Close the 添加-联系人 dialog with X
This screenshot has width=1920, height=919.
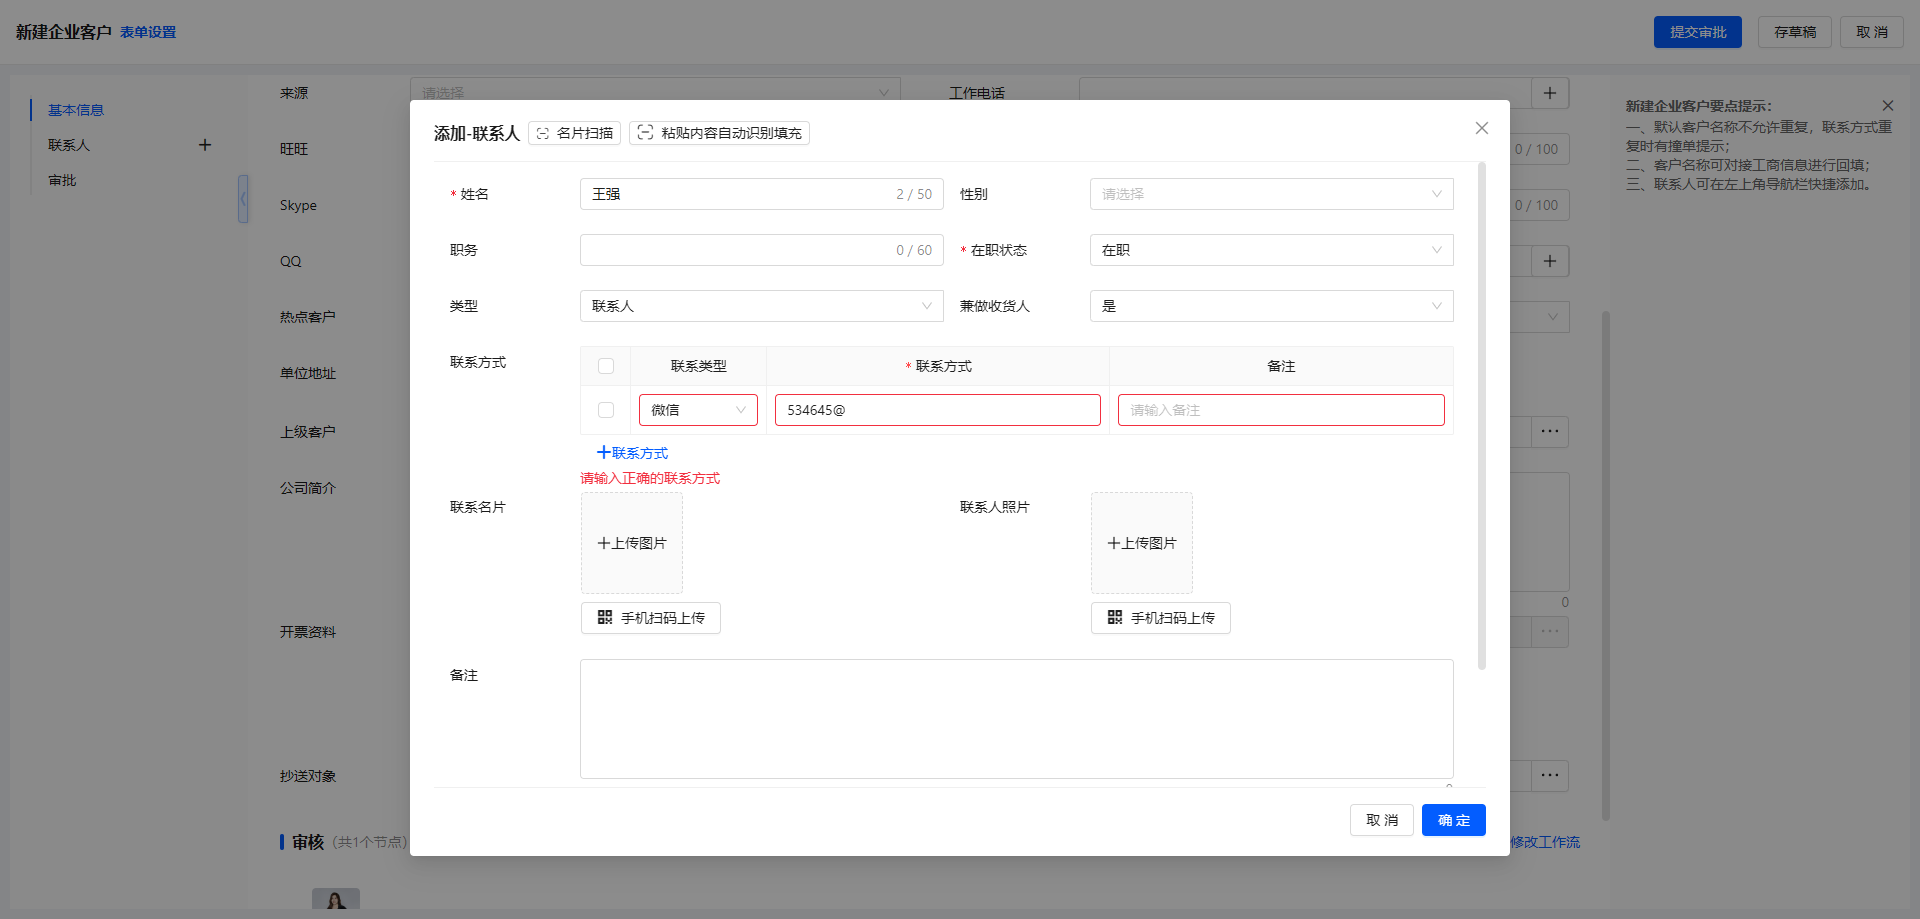click(1481, 128)
